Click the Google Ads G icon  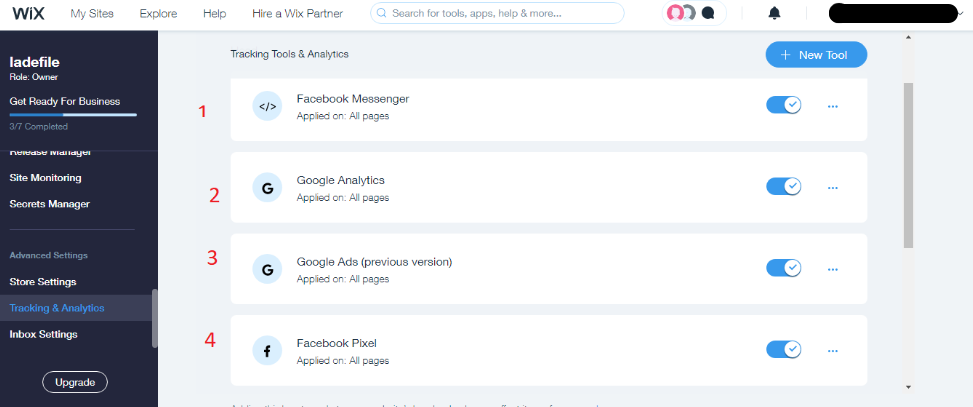click(x=267, y=269)
